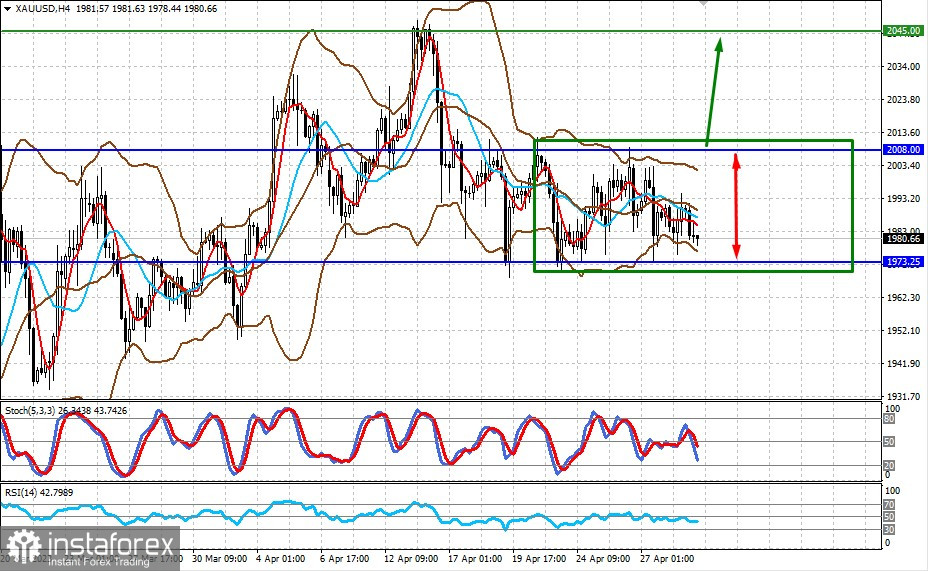928x571 pixels.
Task: Select the 2008.00 blue price level label
Action: [903, 150]
